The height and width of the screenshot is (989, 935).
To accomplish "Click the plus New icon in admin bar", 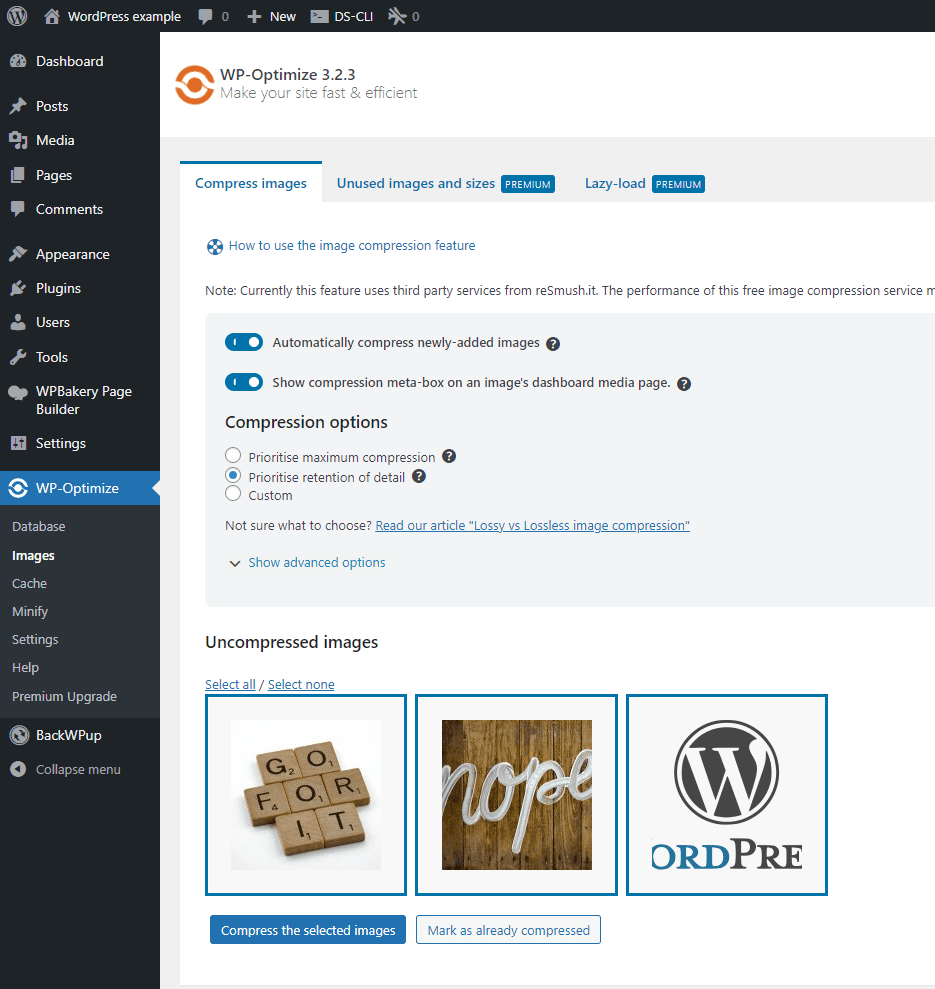I will (x=254, y=16).
